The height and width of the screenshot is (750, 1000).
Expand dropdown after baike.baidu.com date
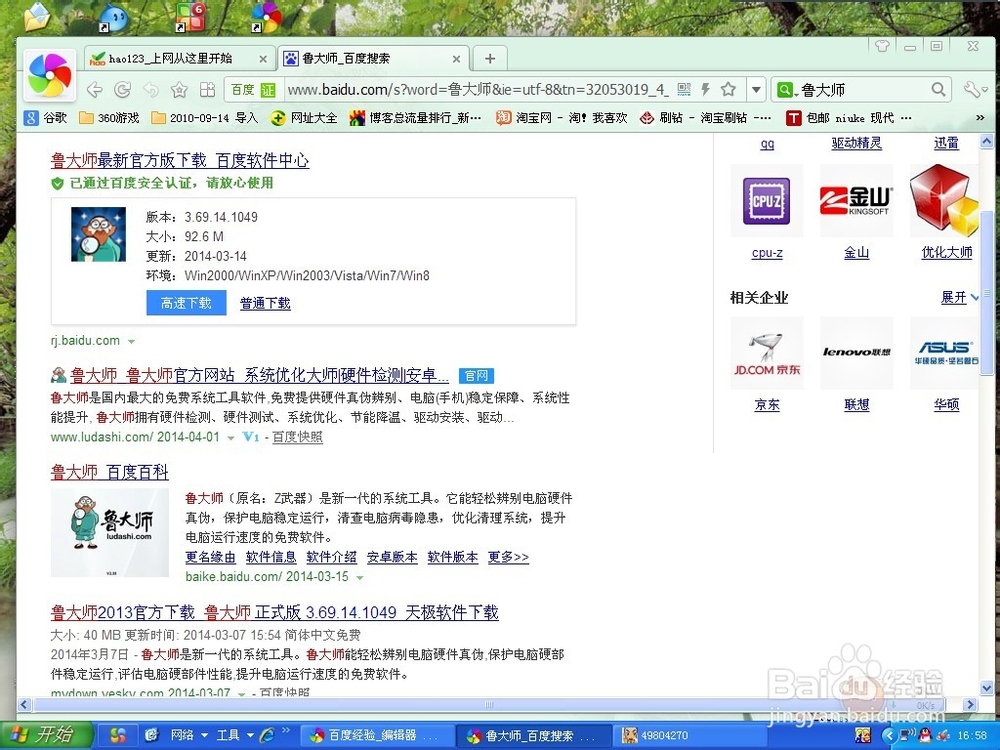pyautogui.click(x=360, y=577)
